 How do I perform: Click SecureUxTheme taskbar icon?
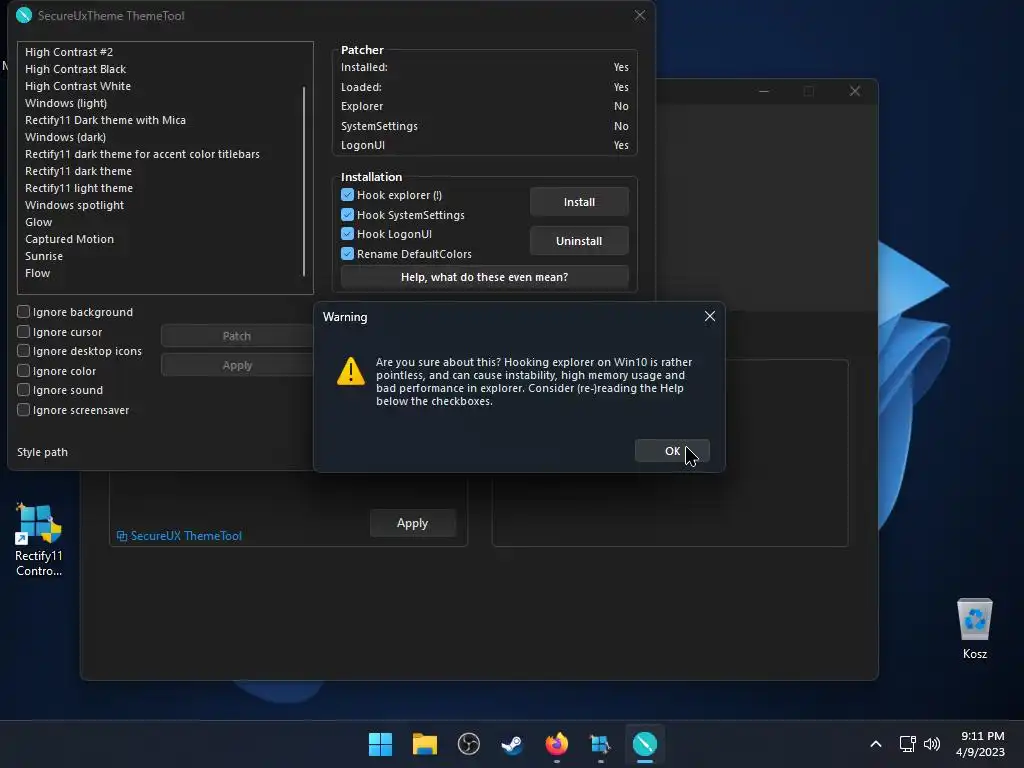tap(645, 744)
